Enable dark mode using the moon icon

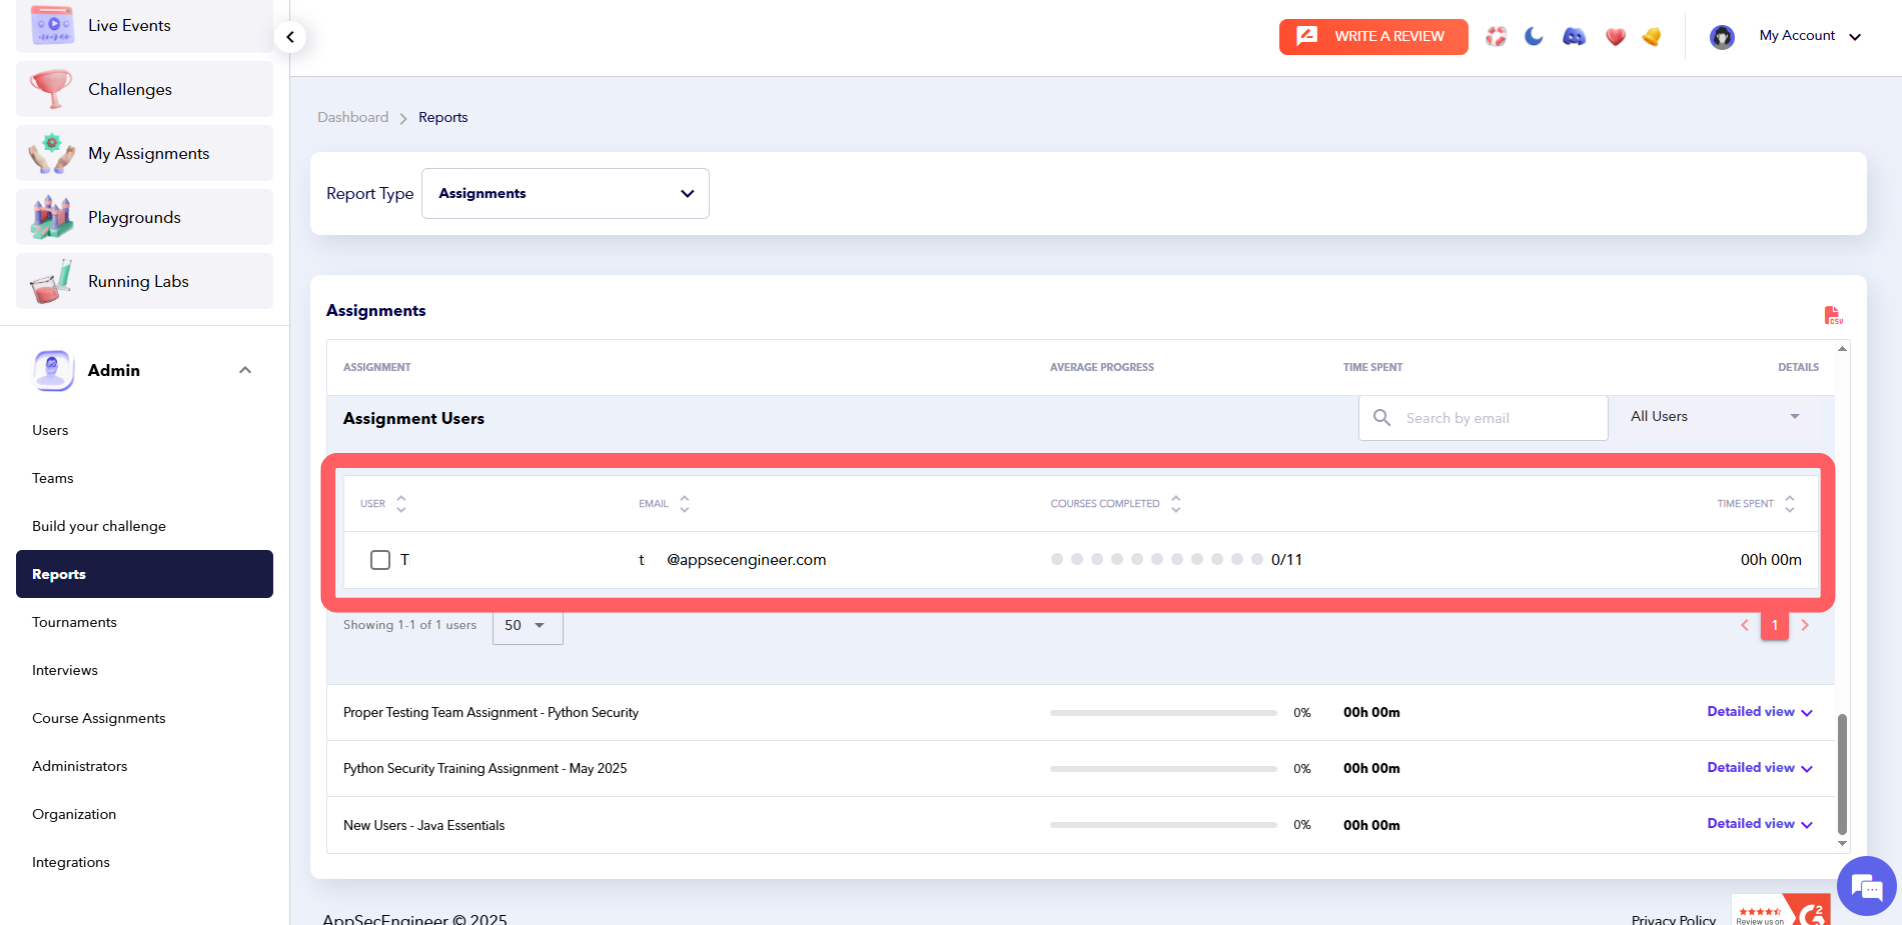pos(1533,36)
